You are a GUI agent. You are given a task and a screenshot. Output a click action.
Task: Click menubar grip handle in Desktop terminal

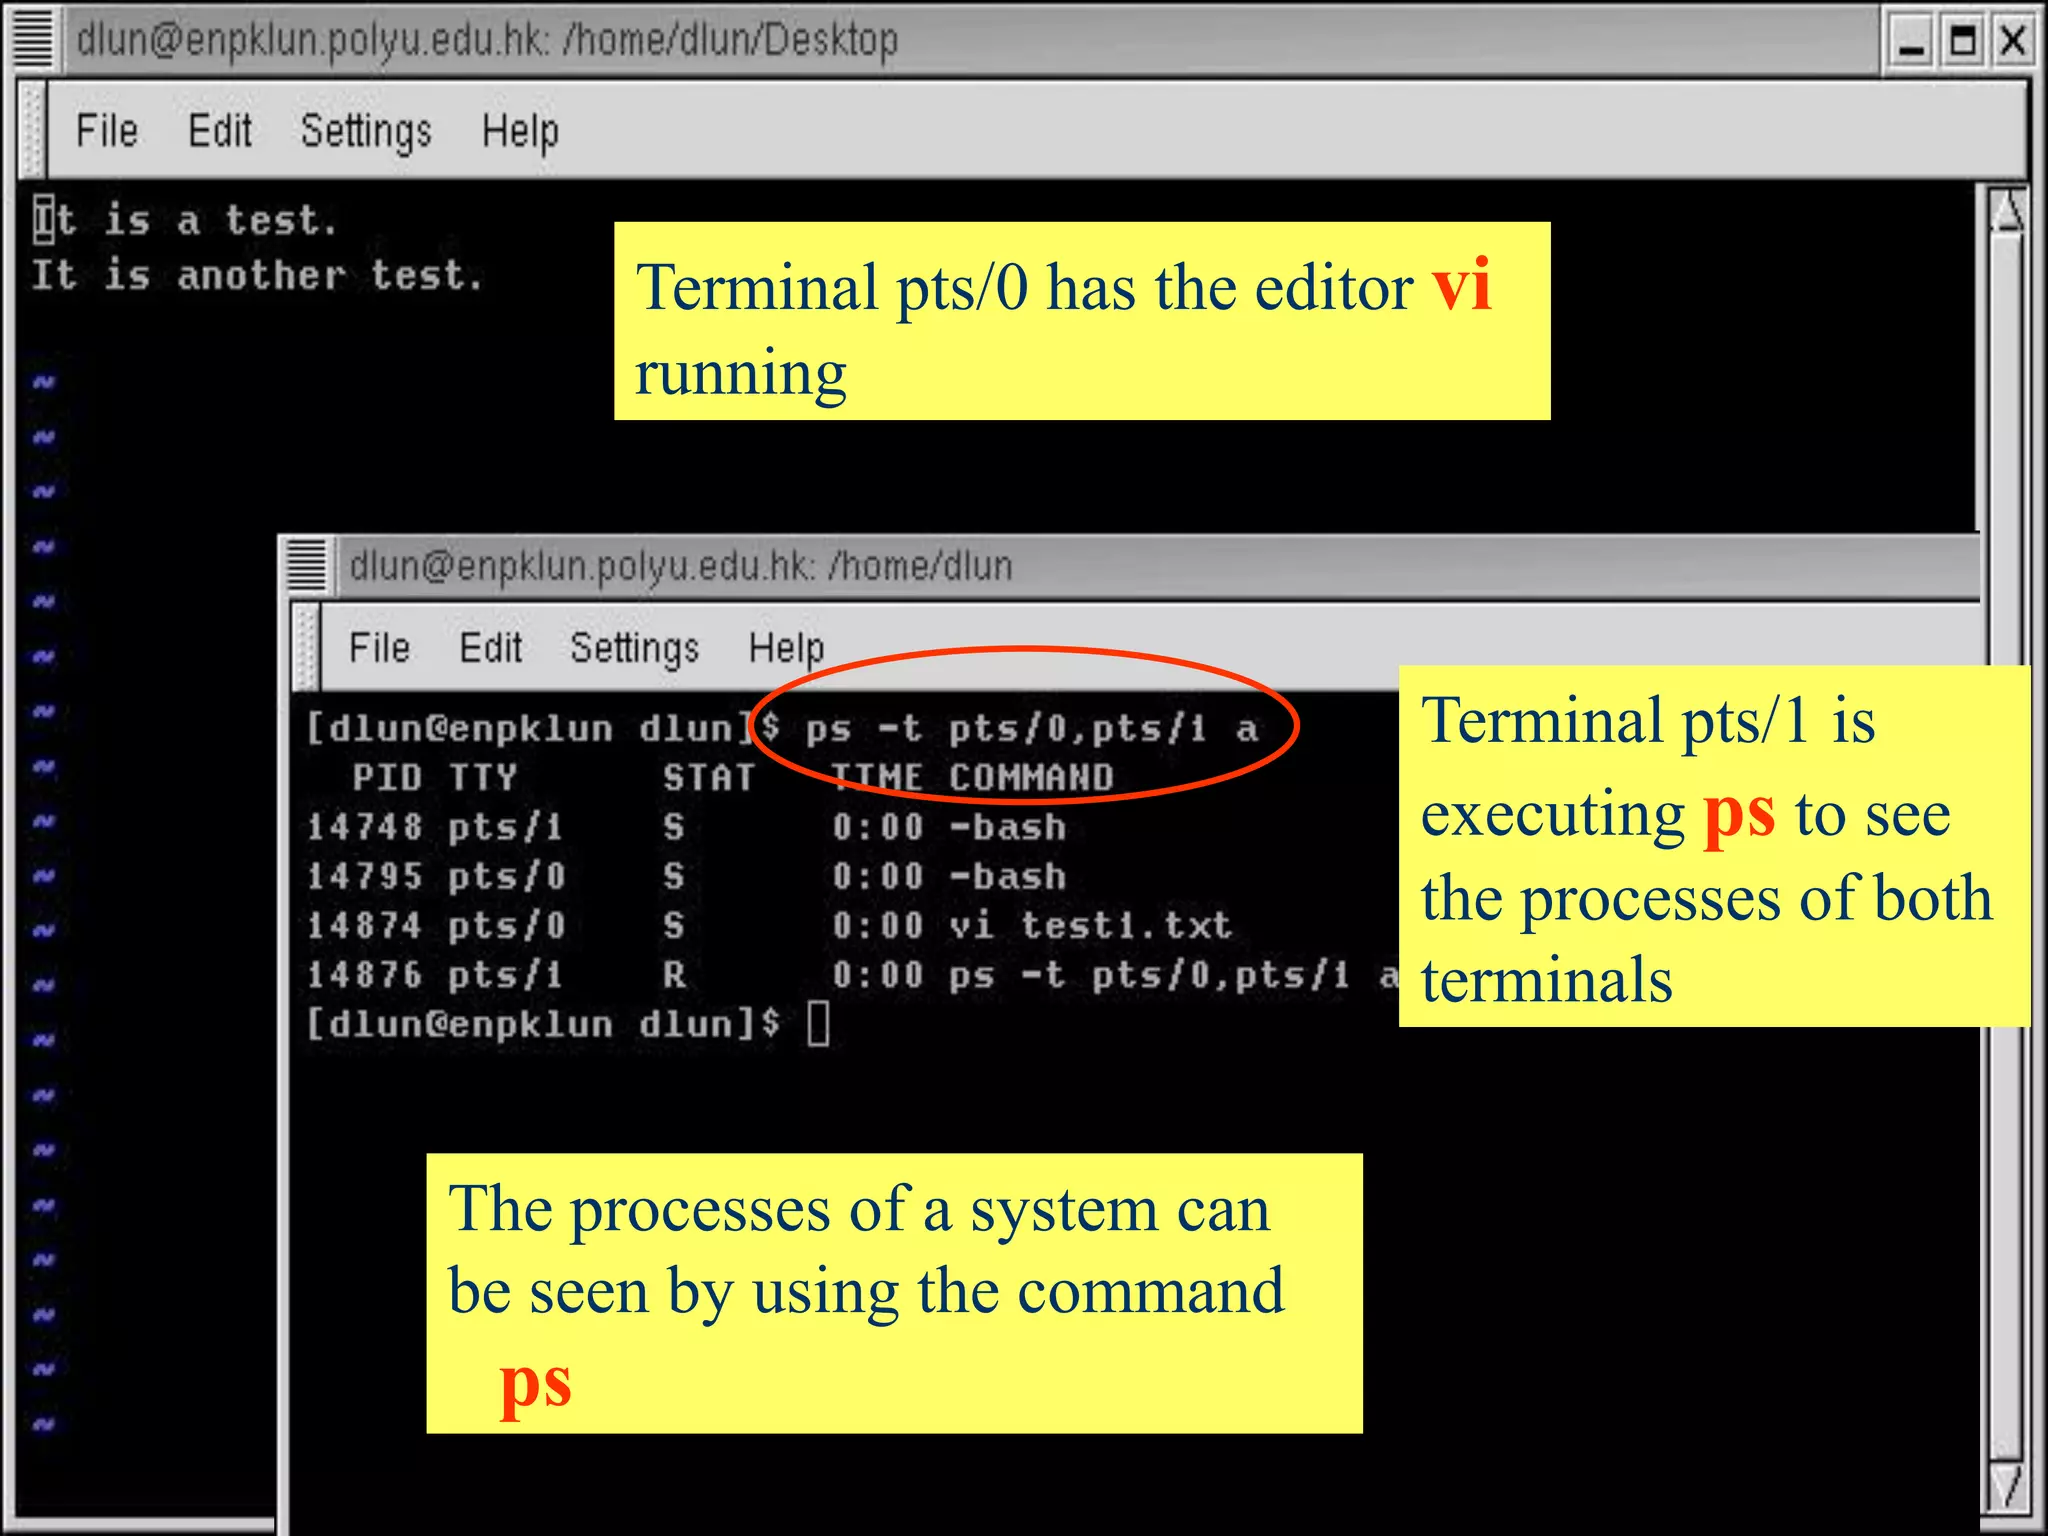[x=33, y=131]
